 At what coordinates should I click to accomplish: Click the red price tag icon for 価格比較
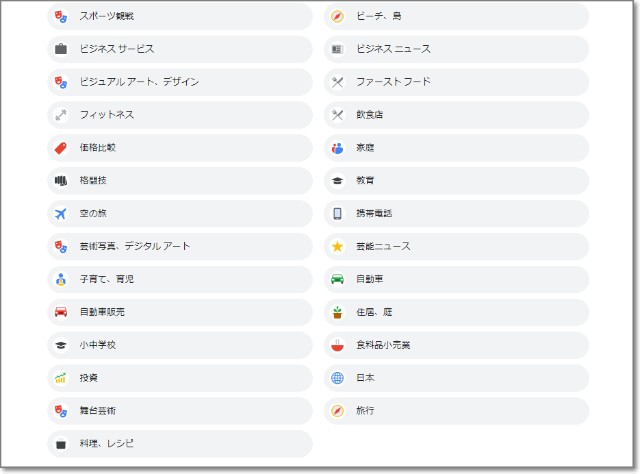pos(61,148)
